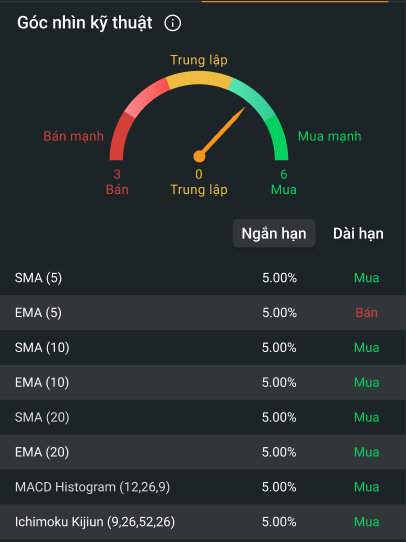Click the EMA (5) indicator row
Viewport: 406px width, 542px height.
point(203,312)
